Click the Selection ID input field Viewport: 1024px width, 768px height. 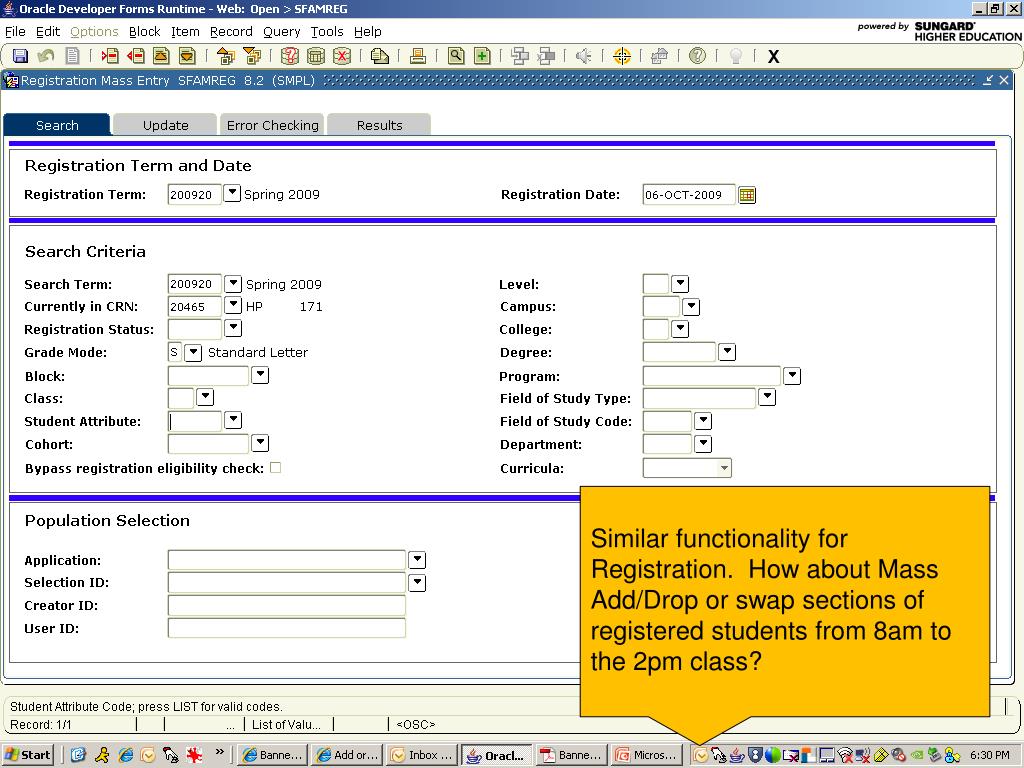pyautogui.click(x=287, y=583)
